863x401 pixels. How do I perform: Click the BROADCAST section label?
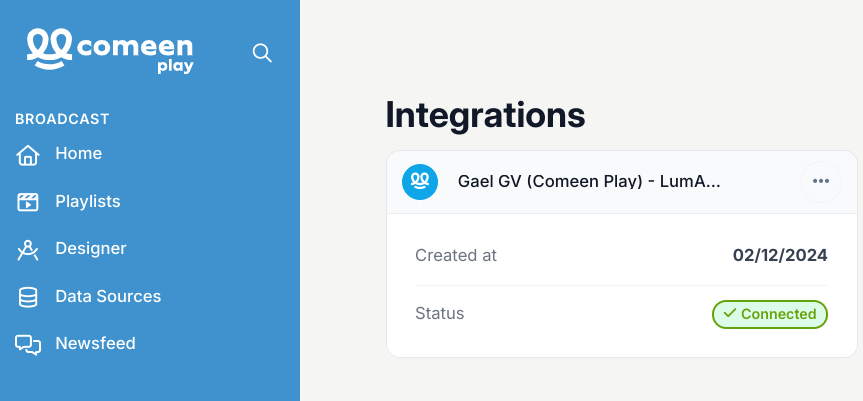62,119
